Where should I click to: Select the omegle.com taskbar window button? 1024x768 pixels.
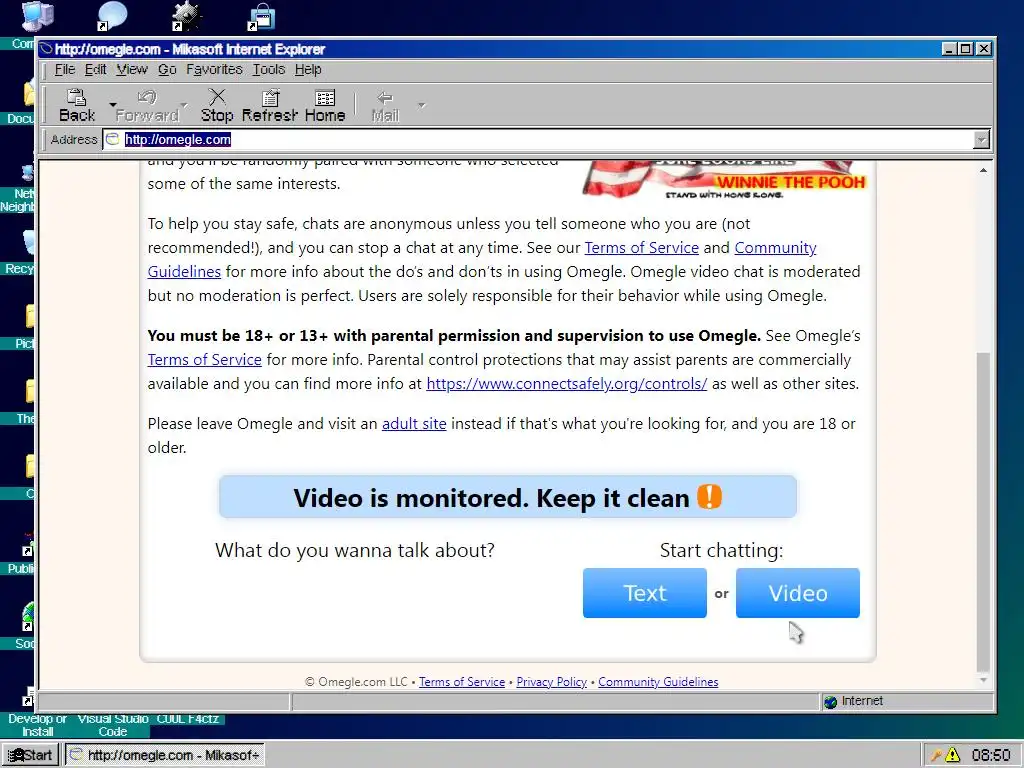click(x=165, y=755)
